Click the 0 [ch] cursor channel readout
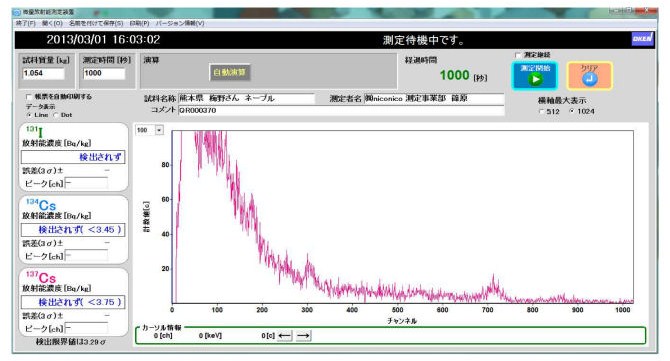This screenshot has width=670, height=361. [163, 336]
